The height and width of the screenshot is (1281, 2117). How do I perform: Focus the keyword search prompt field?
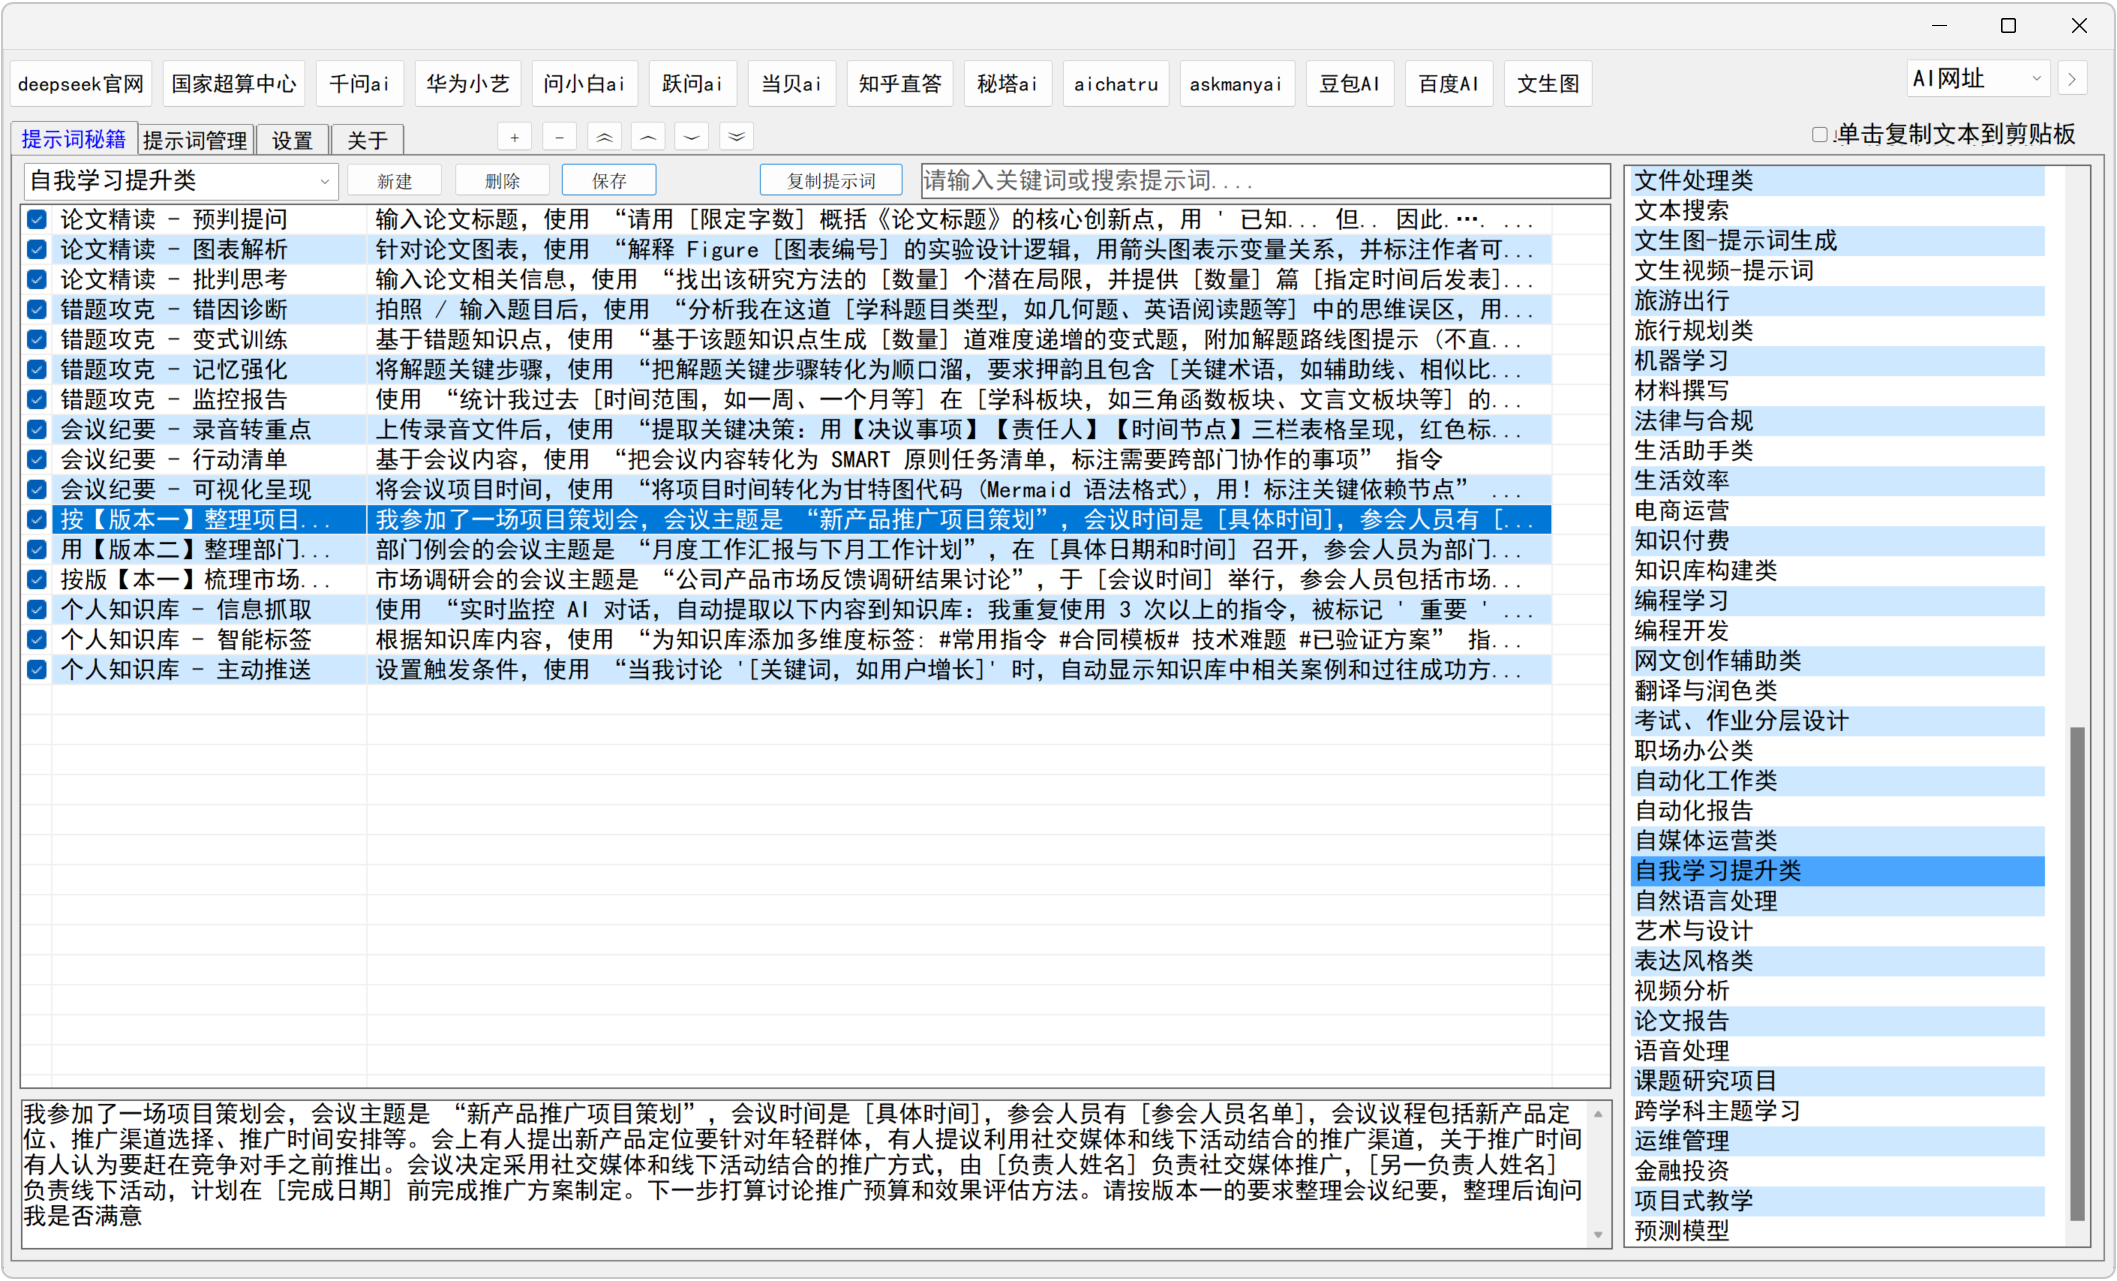pyautogui.click(x=1264, y=181)
